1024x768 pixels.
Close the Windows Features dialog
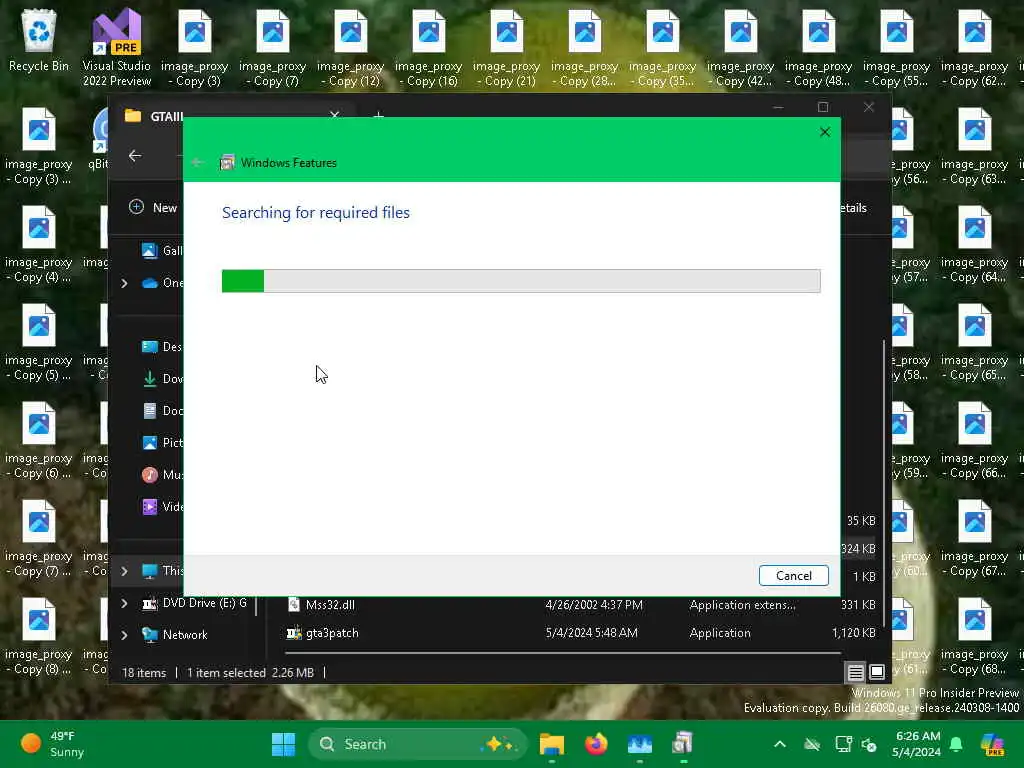pyautogui.click(x=825, y=132)
